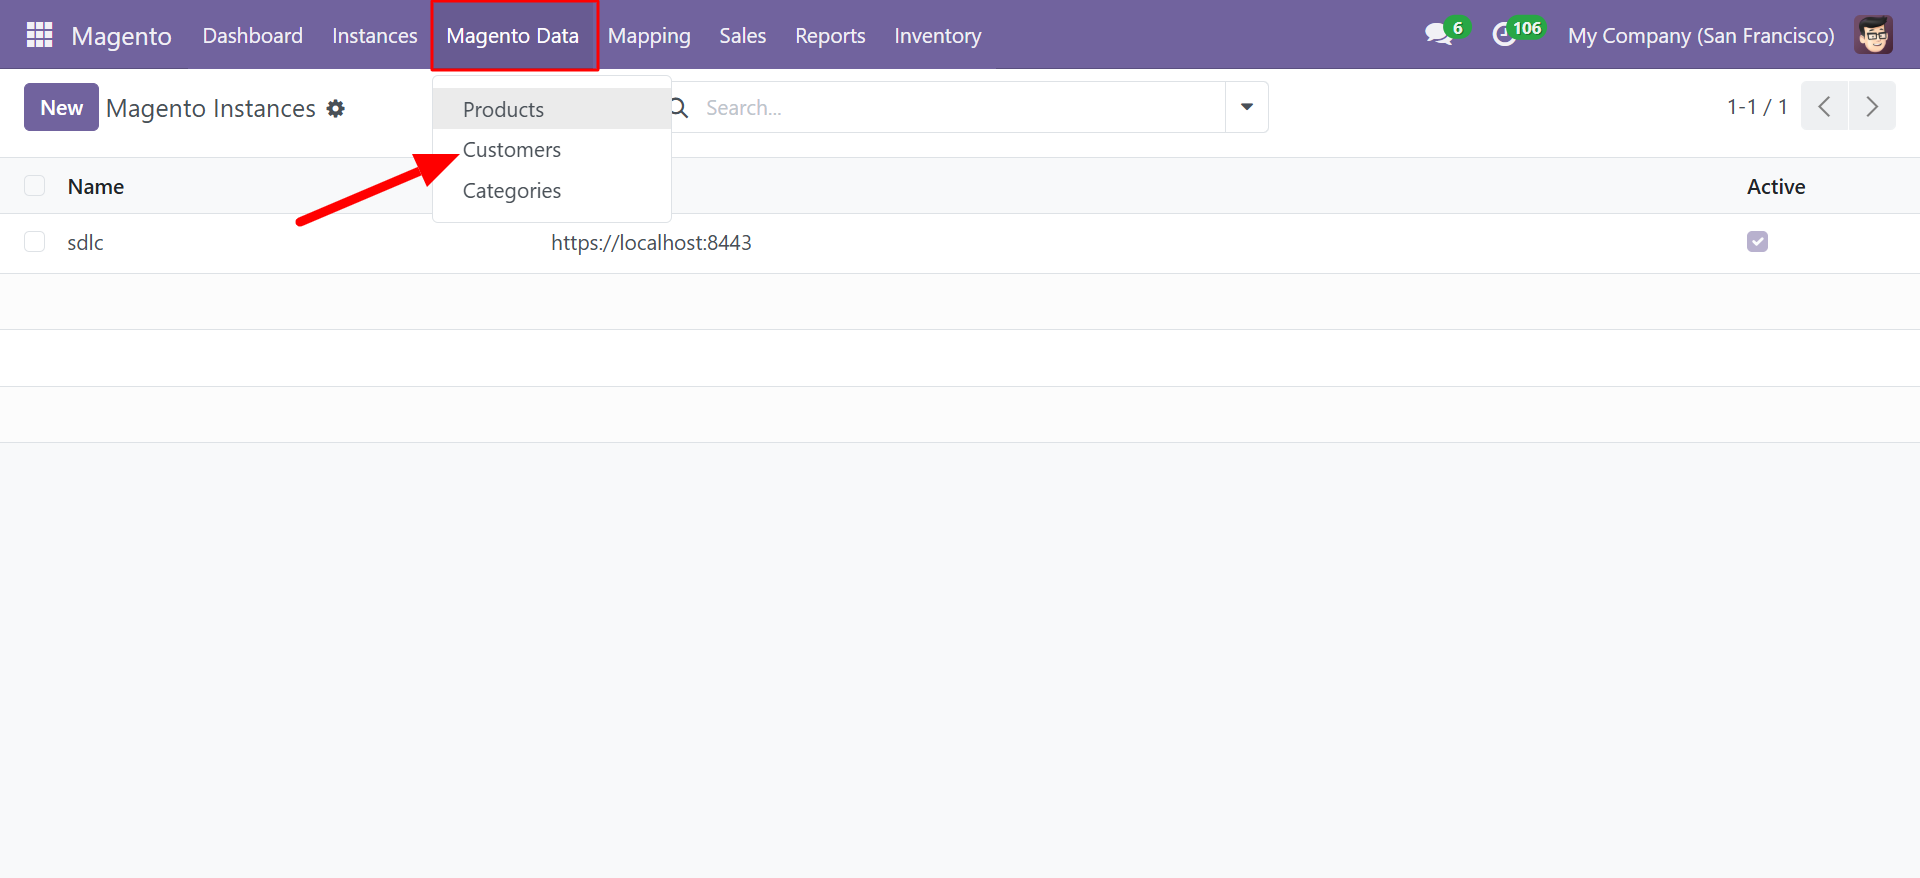This screenshot has width=1920, height=878.
Task: Open the sdlc instance record
Action: pyautogui.click(x=85, y=243)
